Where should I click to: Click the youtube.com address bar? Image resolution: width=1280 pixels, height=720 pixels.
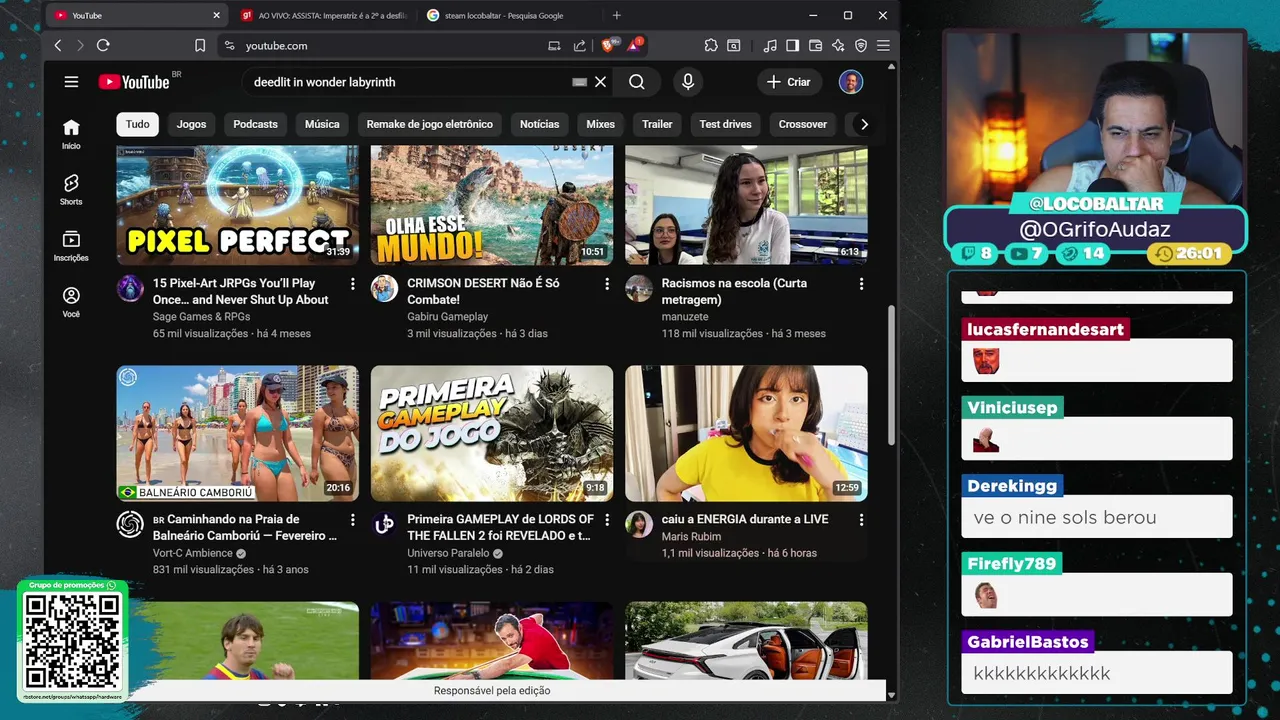point(390,45)
